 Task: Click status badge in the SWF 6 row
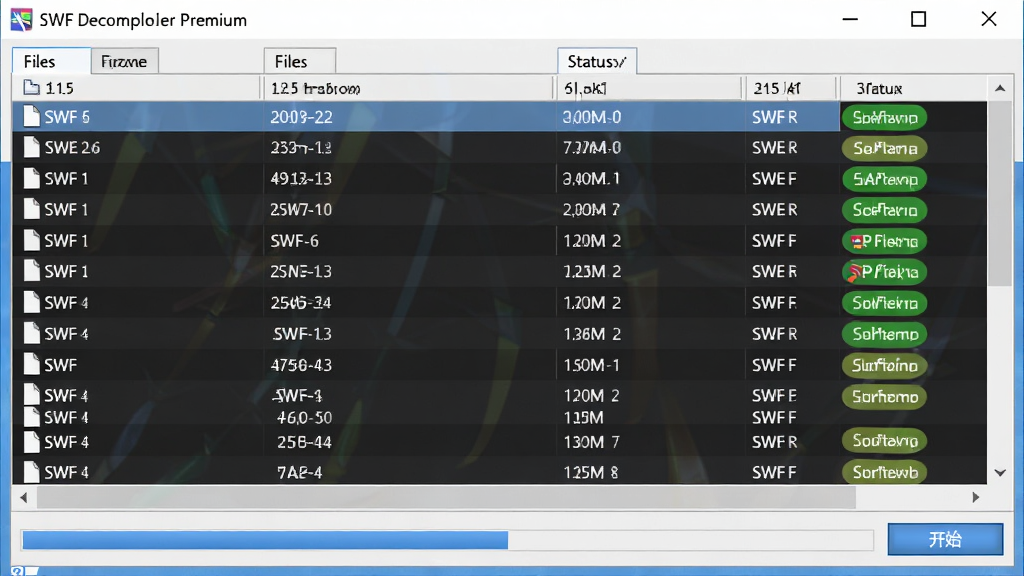click(x=884, y=118)
